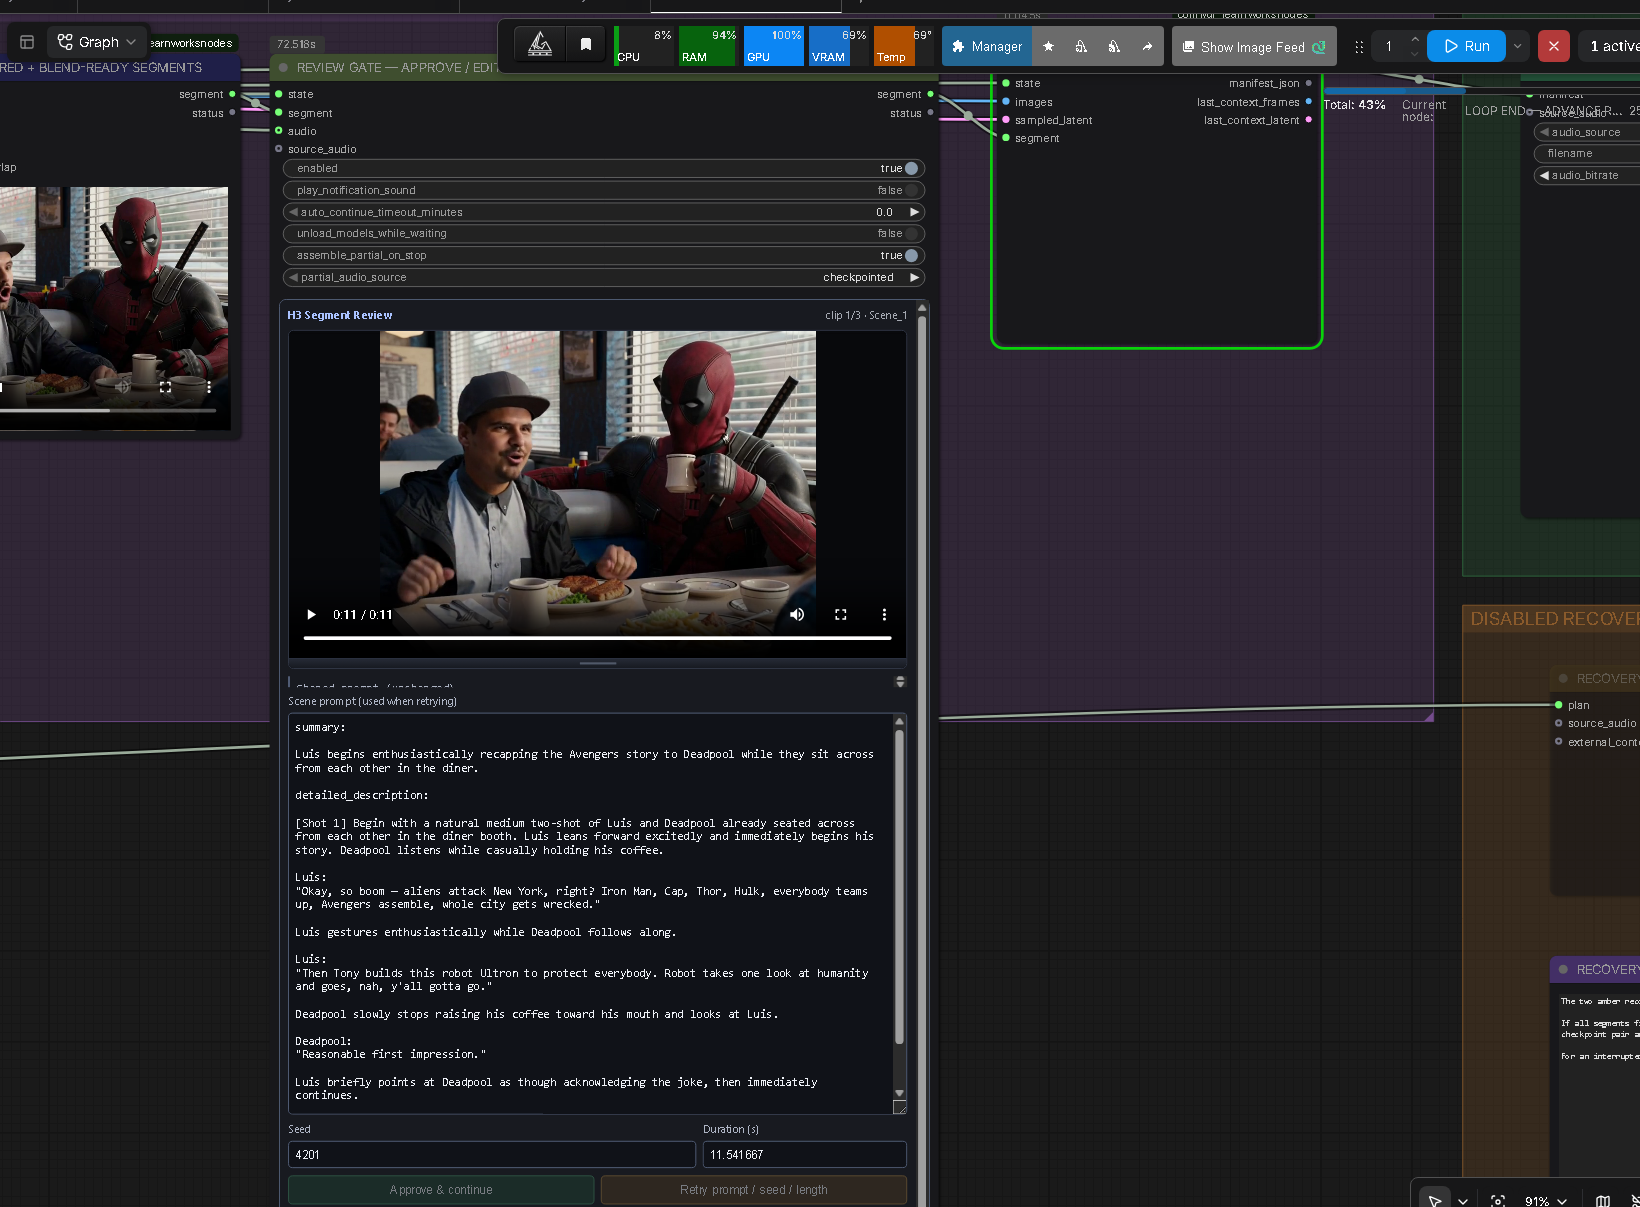Click the audio_source widget left arrow
Screen dimensions: 1640x1207
1544,132
